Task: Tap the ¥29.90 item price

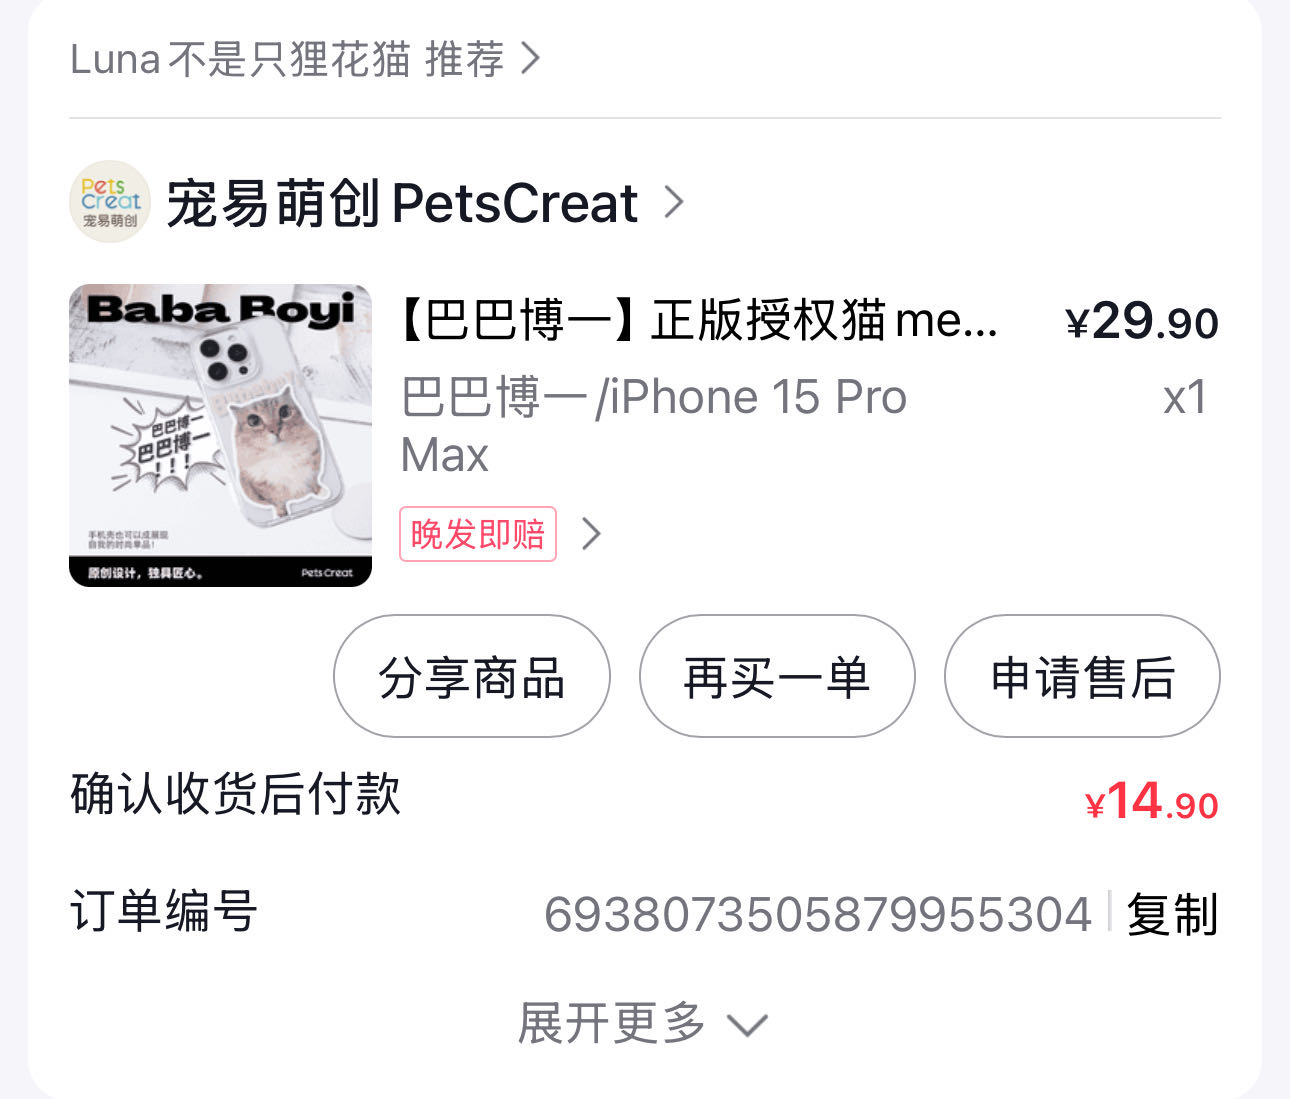Action: (x=1142, y=322)
